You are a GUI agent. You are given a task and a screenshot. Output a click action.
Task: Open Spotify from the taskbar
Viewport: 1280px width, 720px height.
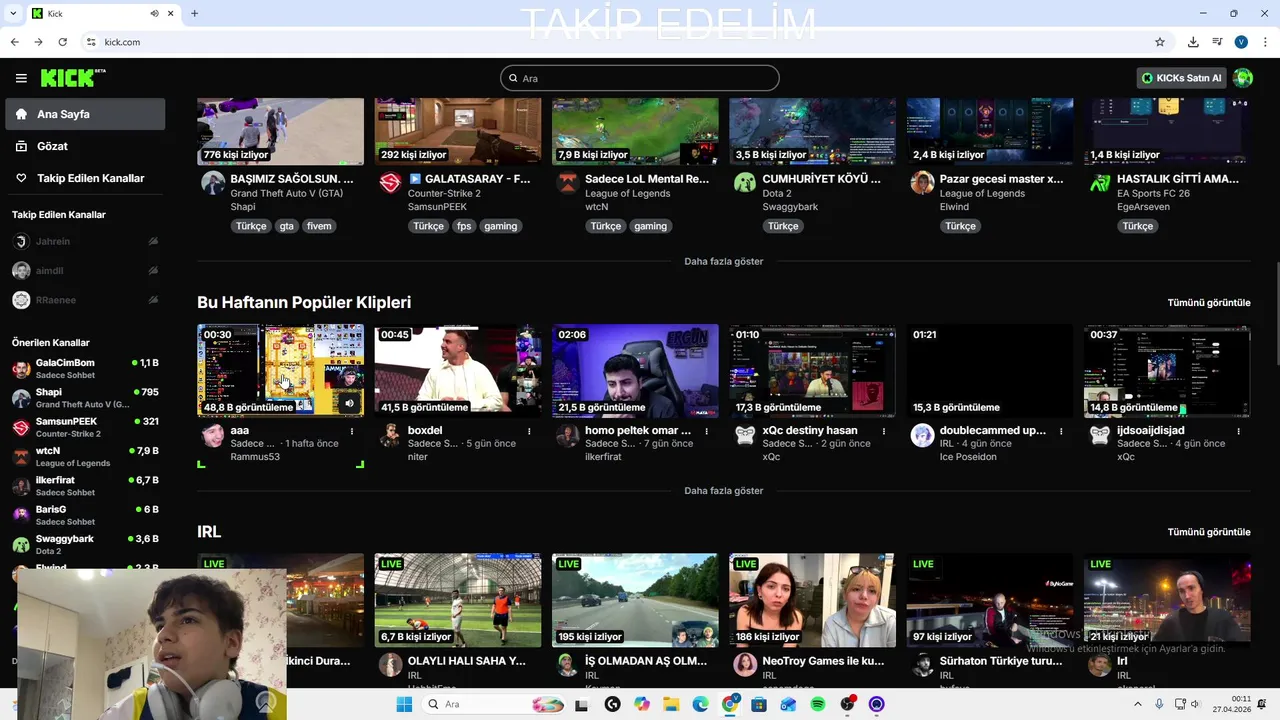[x=818, y=704]
